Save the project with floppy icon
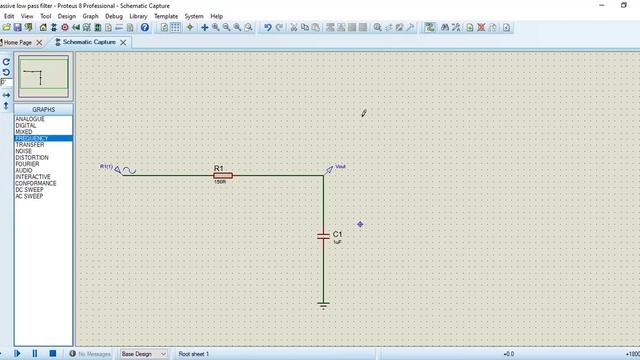Screen dimensions: 640x360 17,27
